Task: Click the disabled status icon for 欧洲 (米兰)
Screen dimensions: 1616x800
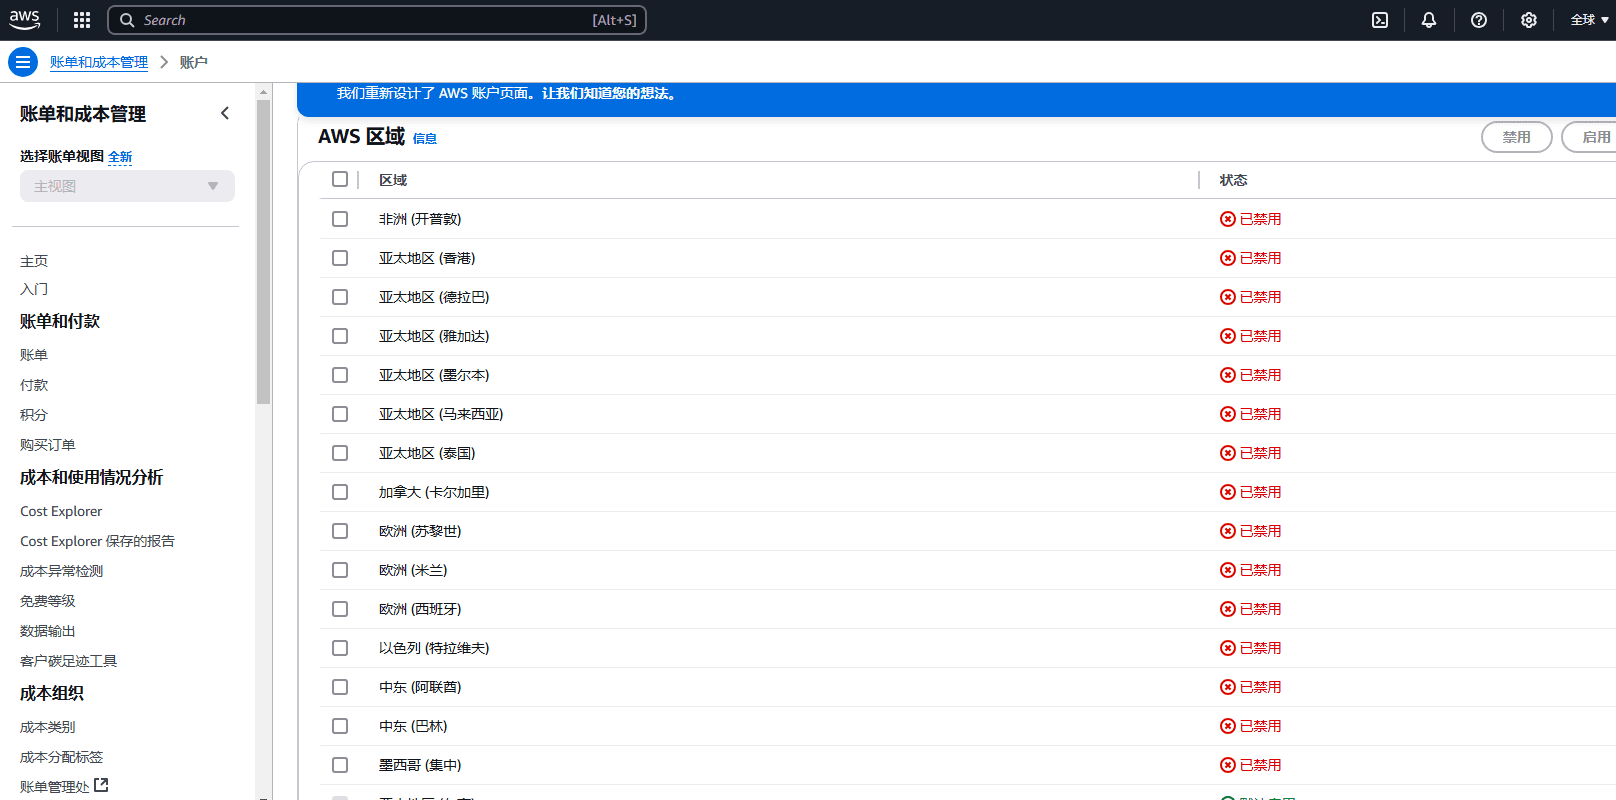Action: click(x=1228, y=570)
